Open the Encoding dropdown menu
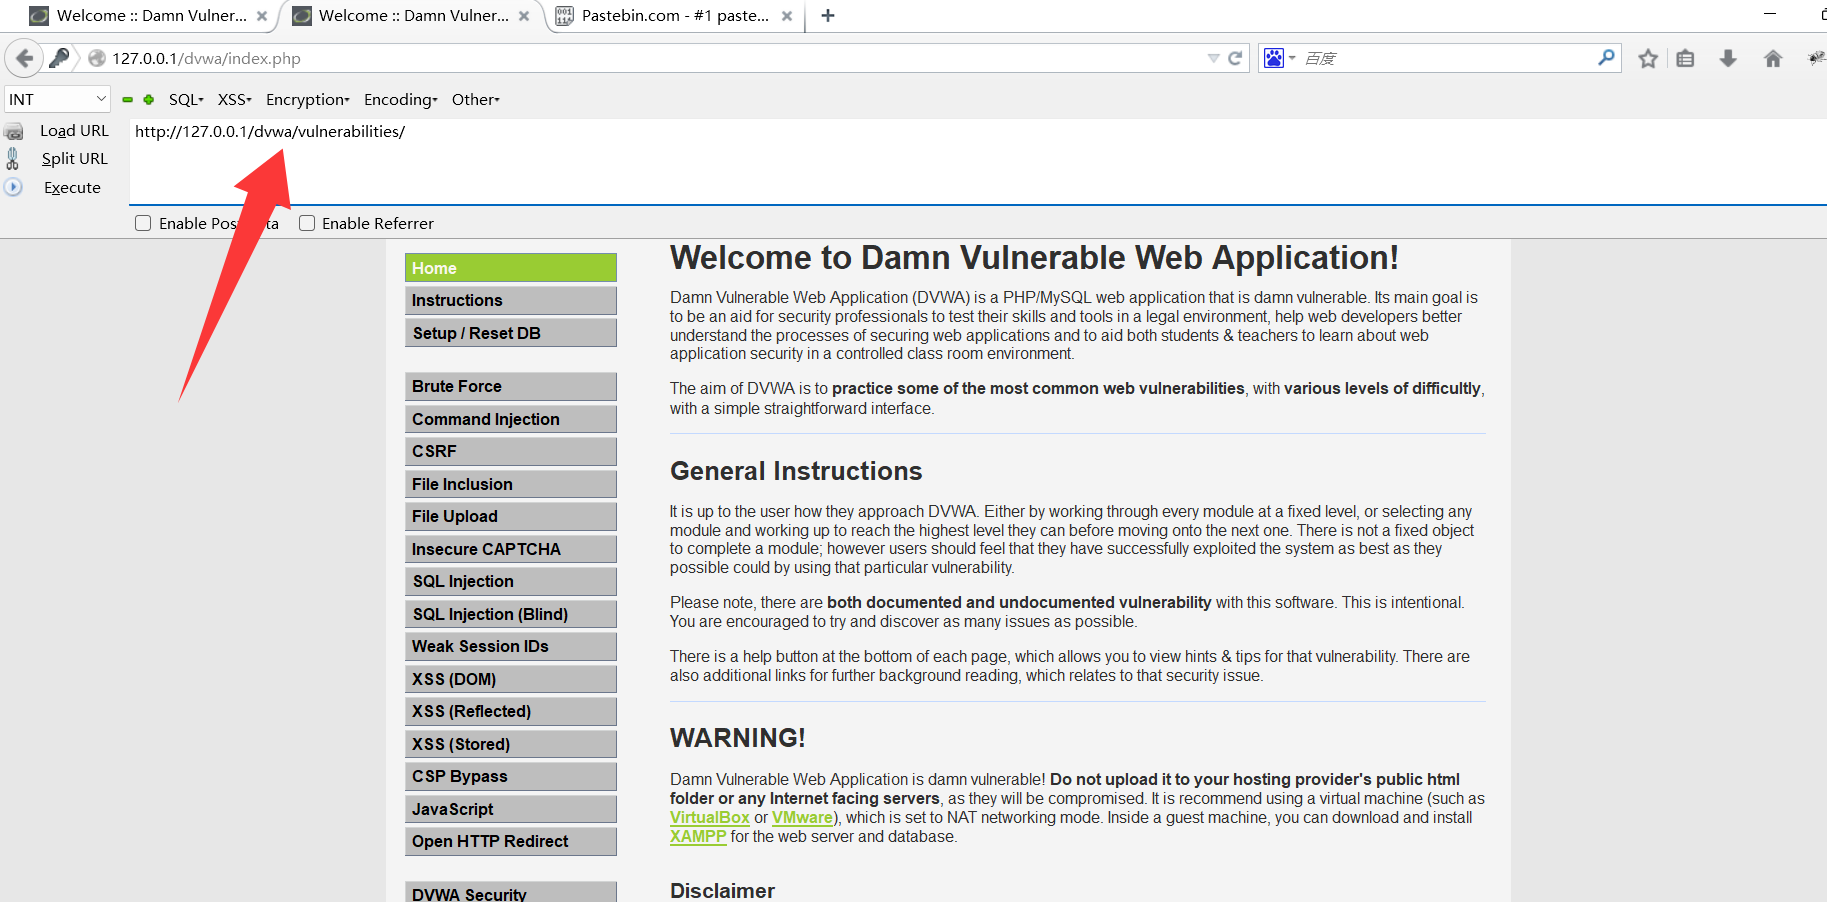This screenshot has width=1827, height=902. tap(401, 99)
